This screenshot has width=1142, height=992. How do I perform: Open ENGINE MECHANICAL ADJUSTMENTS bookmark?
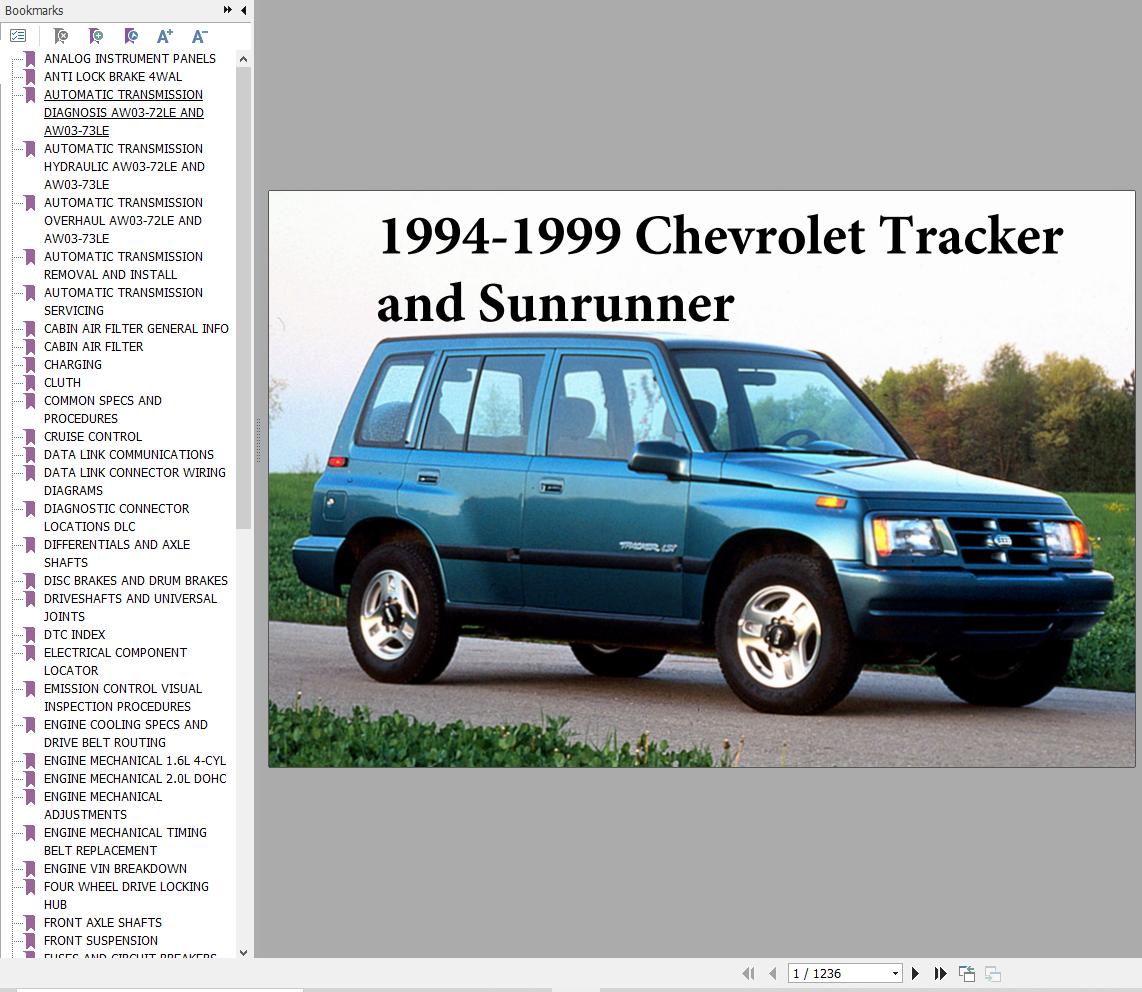click(x=103, y=806)
